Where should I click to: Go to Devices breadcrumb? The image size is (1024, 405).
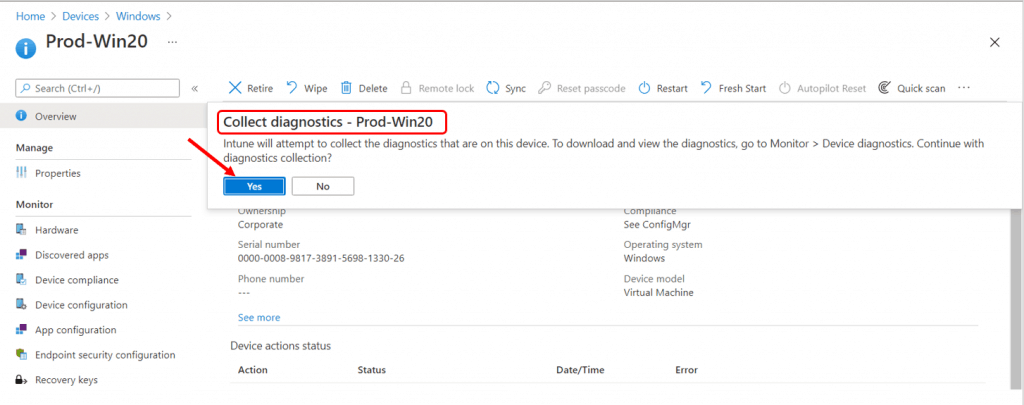coord(82,16)
